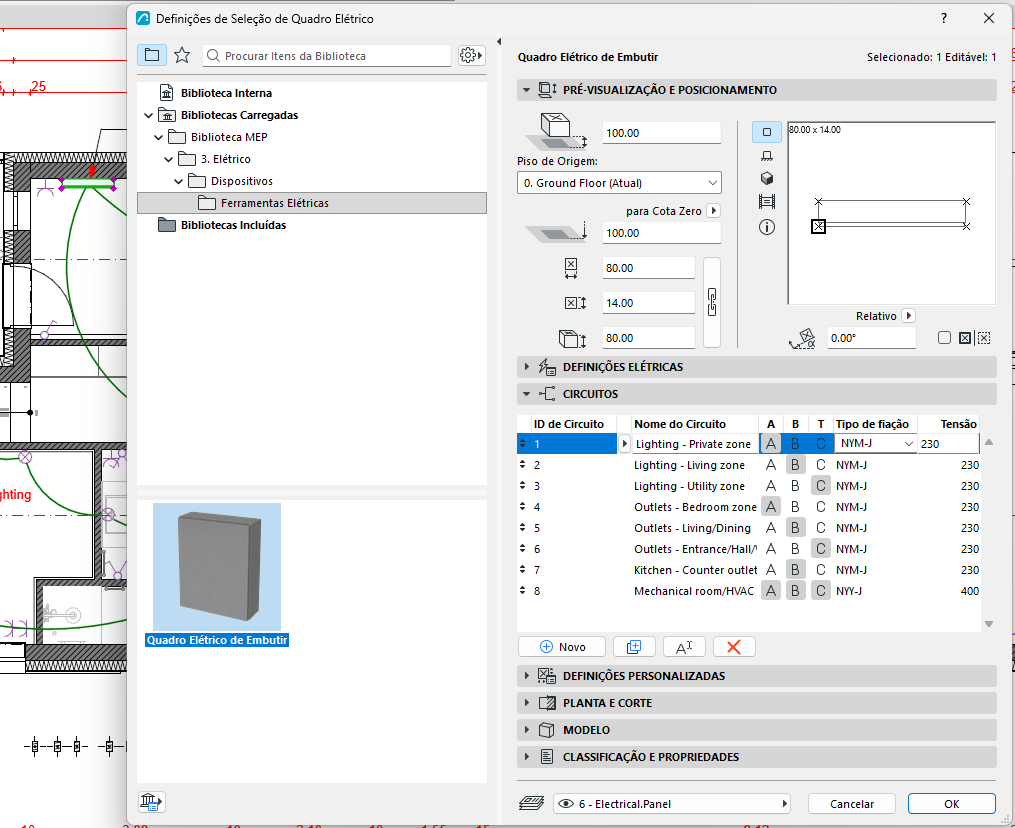Toggle phase A for Lighting - Living zone

point(770,465)
